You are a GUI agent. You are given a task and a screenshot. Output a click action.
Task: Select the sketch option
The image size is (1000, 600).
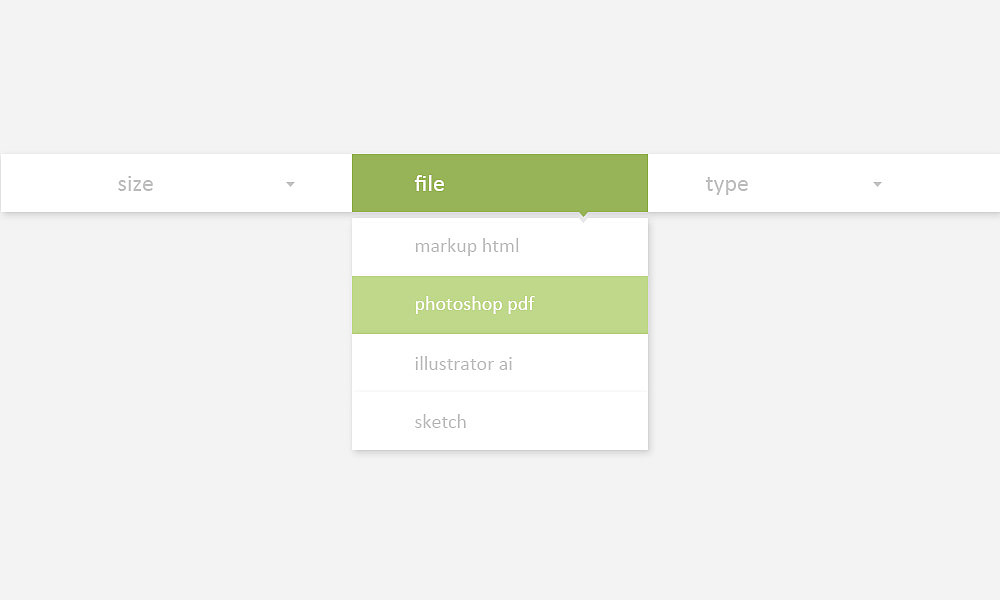[x=500, y=421]
